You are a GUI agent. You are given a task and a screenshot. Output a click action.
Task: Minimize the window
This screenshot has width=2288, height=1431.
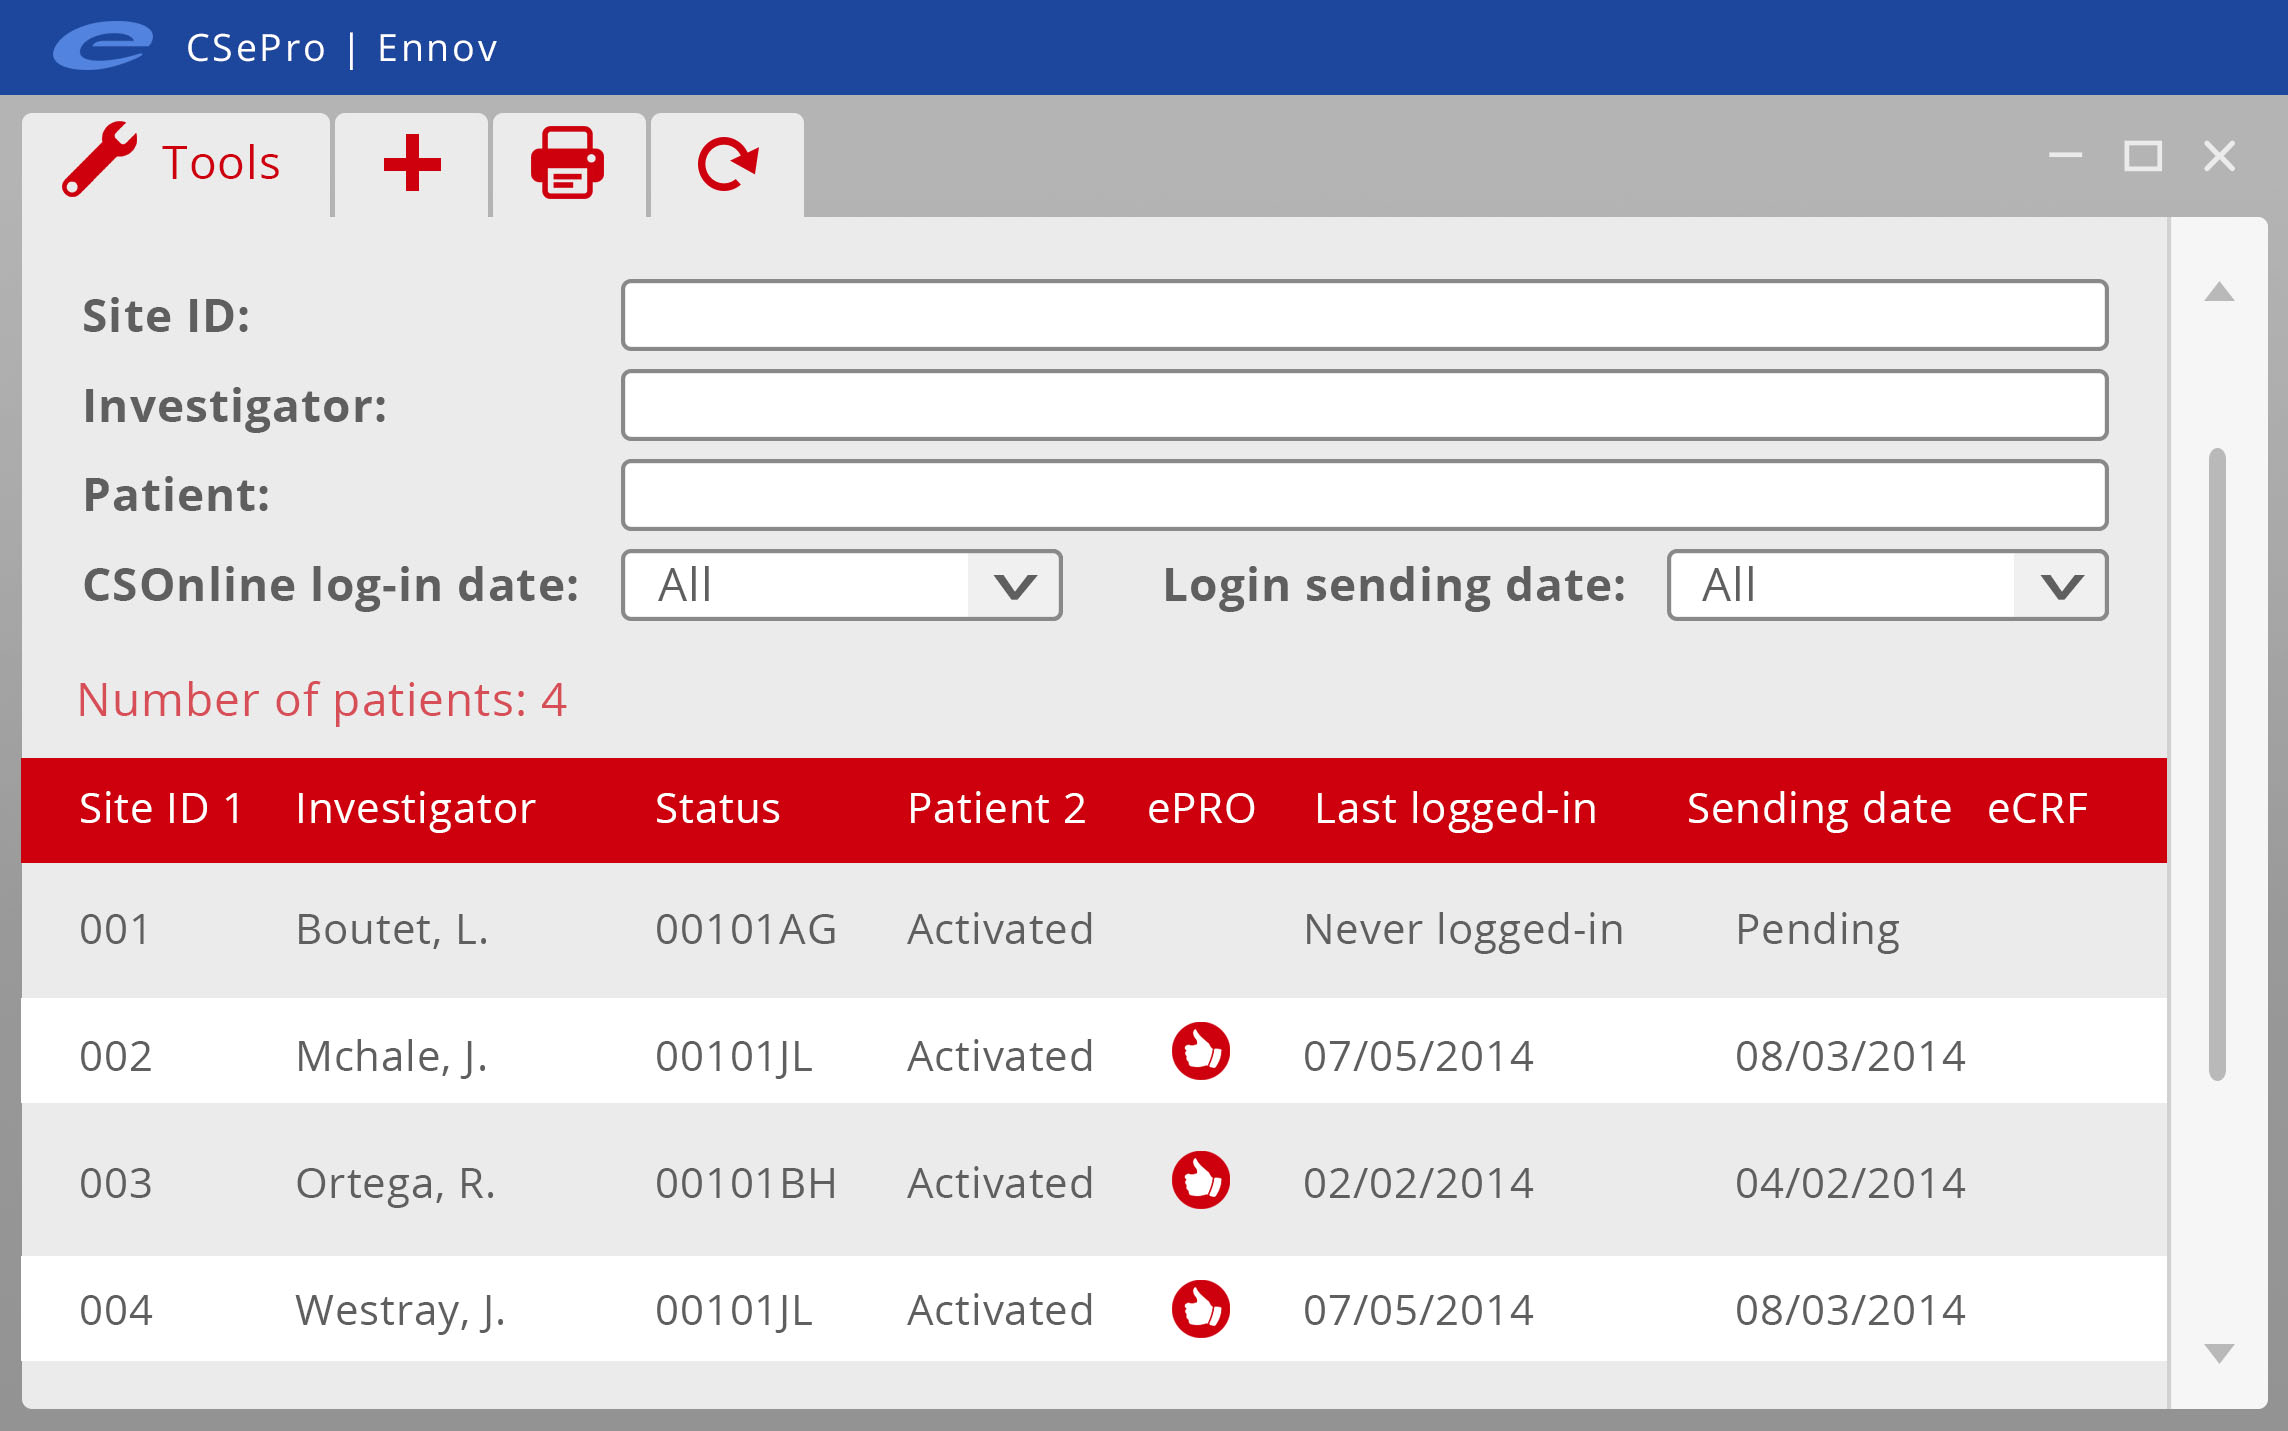[x=2065, y=156]
